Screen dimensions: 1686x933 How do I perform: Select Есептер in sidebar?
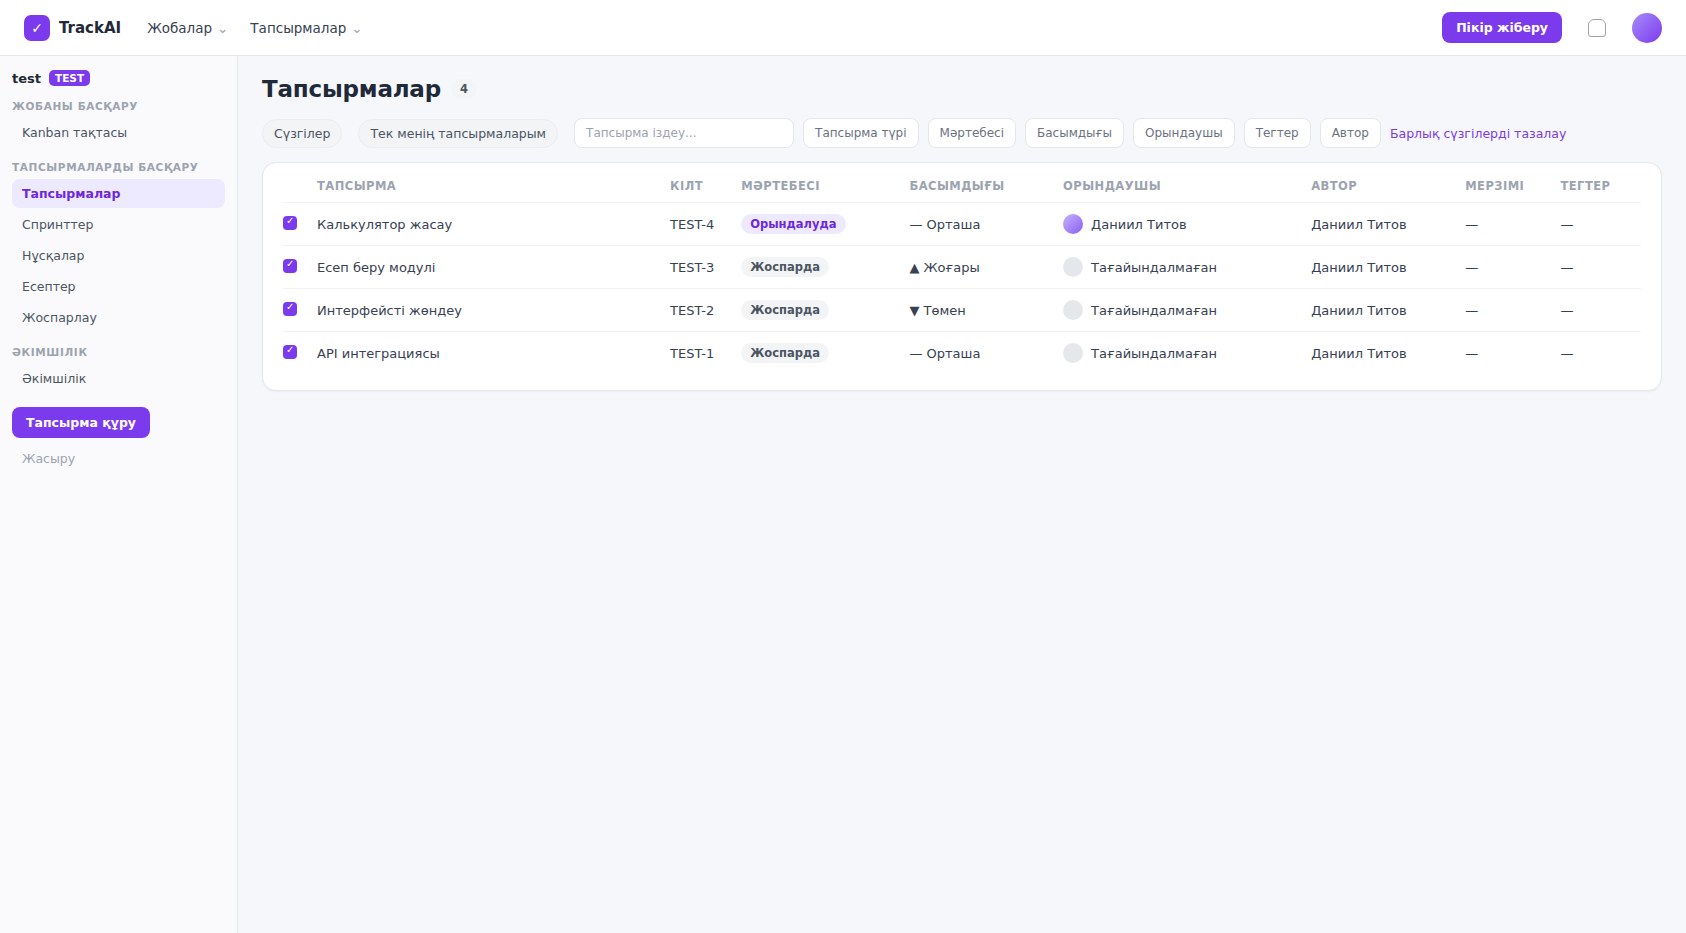(118, 287)
